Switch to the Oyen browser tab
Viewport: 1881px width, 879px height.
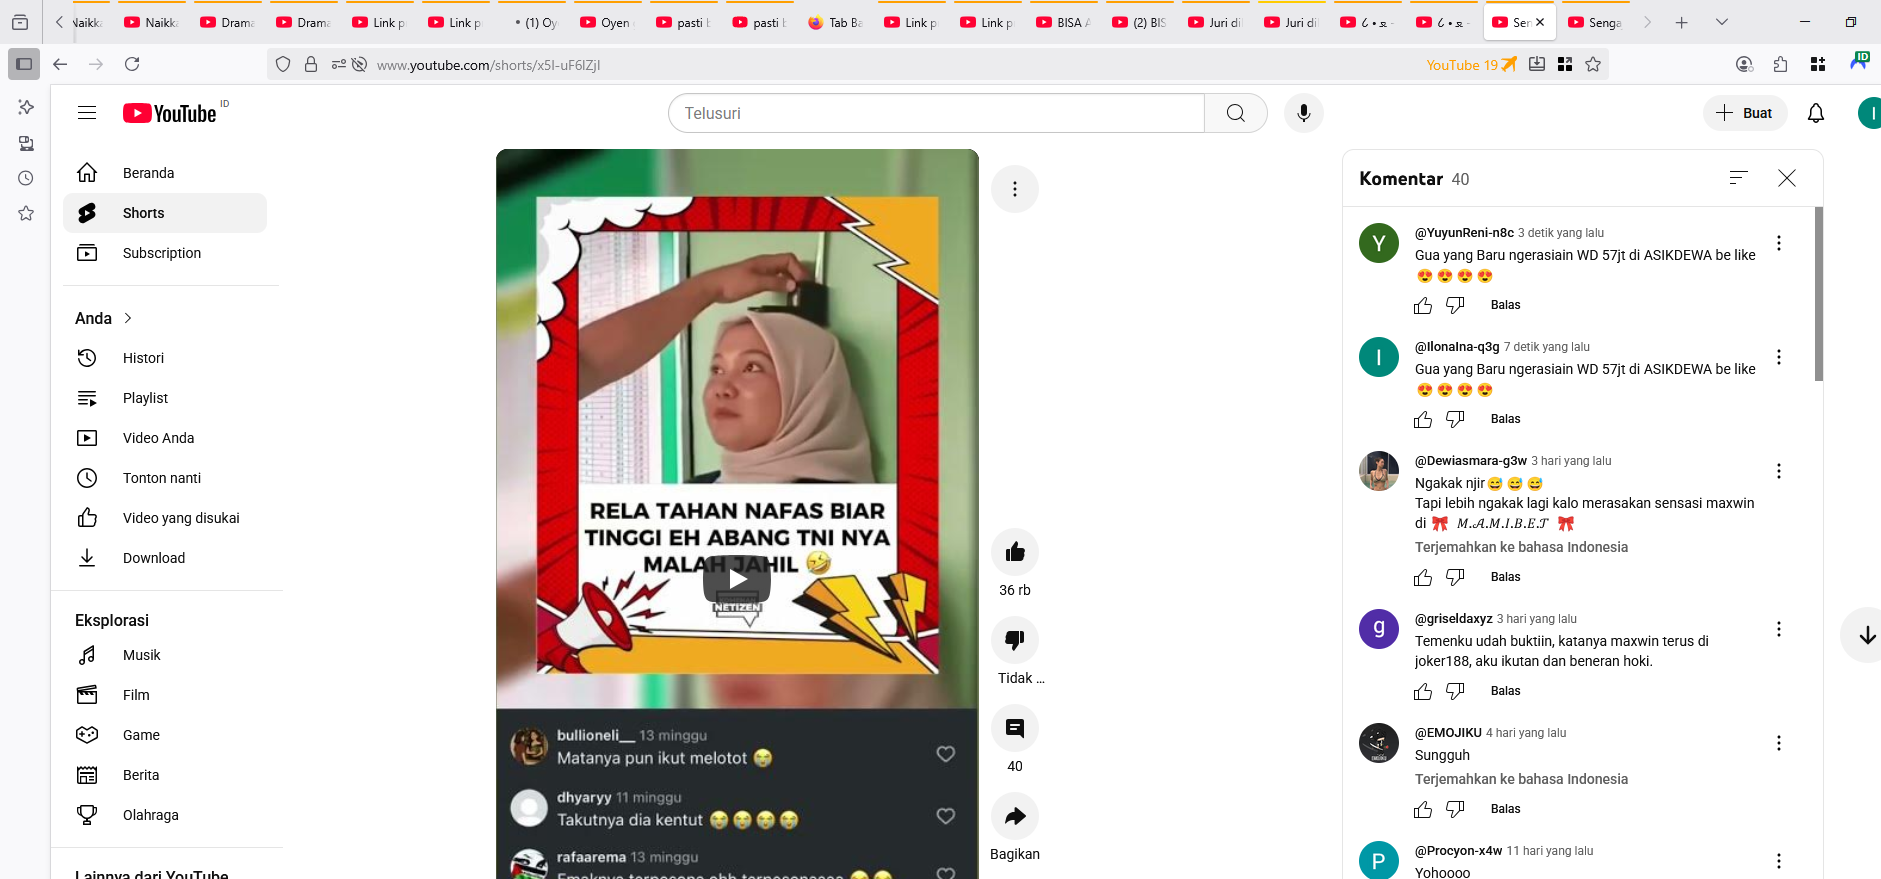click(x=607, y=22)
